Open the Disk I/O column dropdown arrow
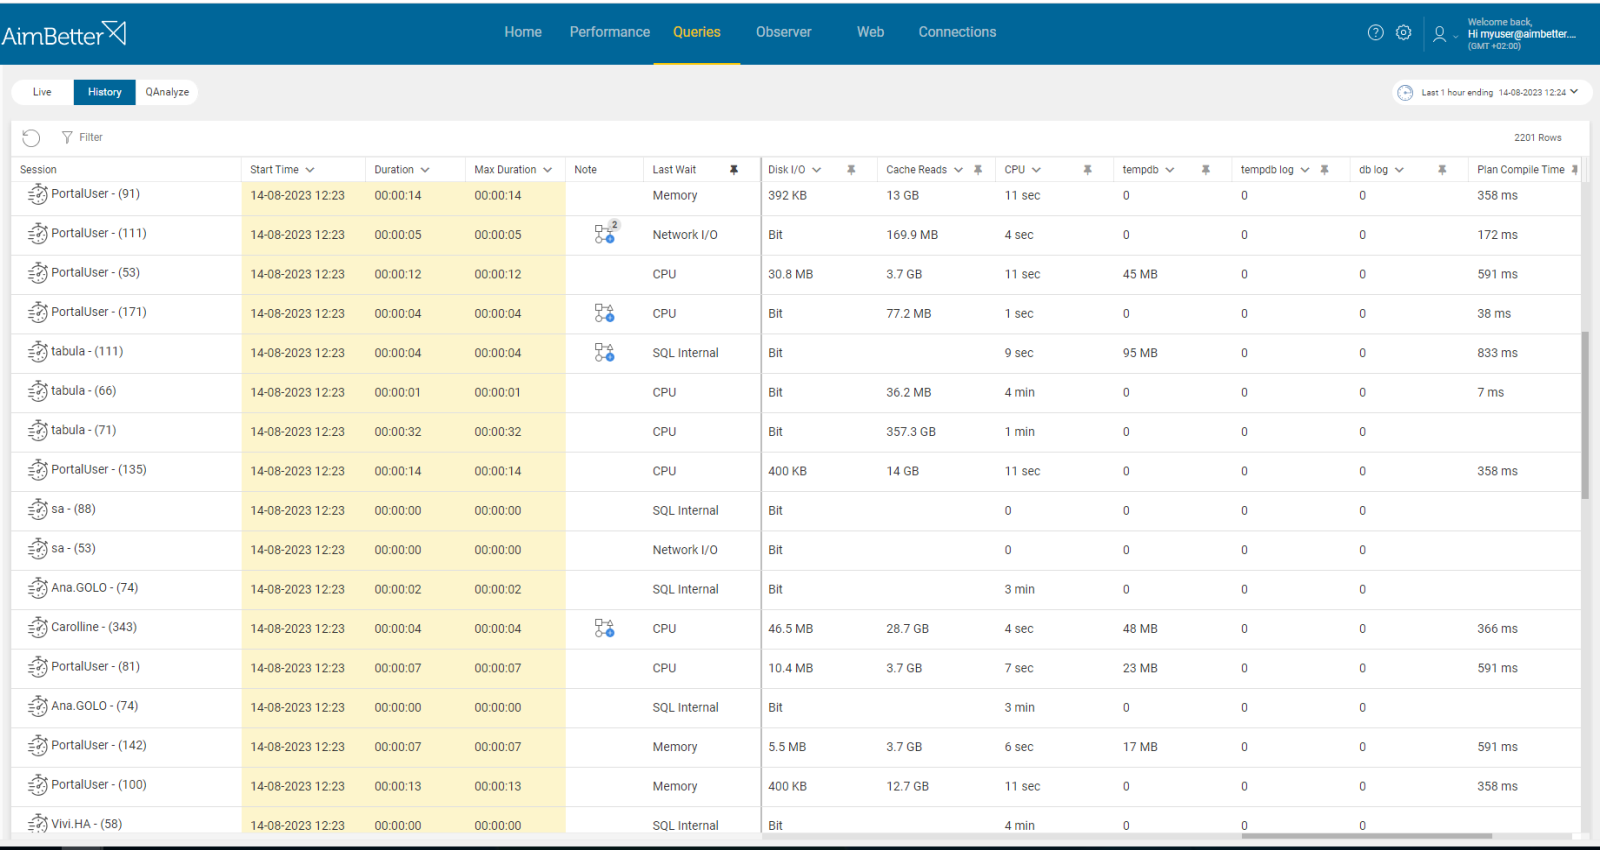The width and height of the screenshot is (1600, 850). [x=816, y=170]
